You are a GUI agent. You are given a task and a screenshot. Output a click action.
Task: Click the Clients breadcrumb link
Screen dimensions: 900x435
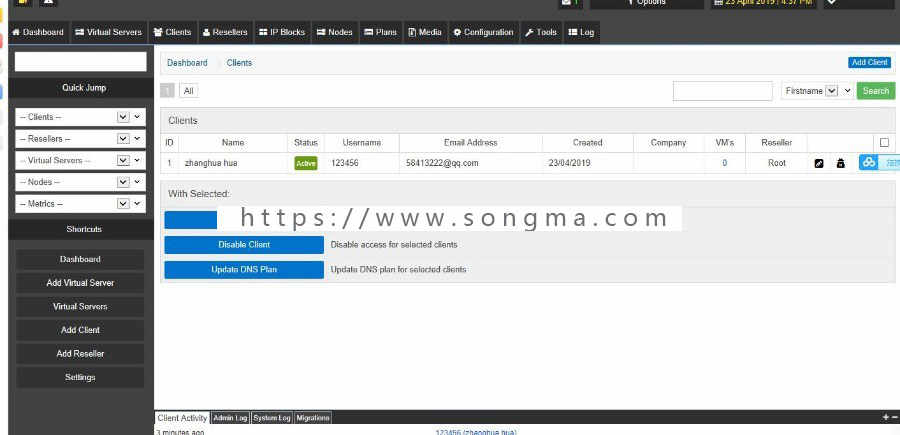click(239, 63)
